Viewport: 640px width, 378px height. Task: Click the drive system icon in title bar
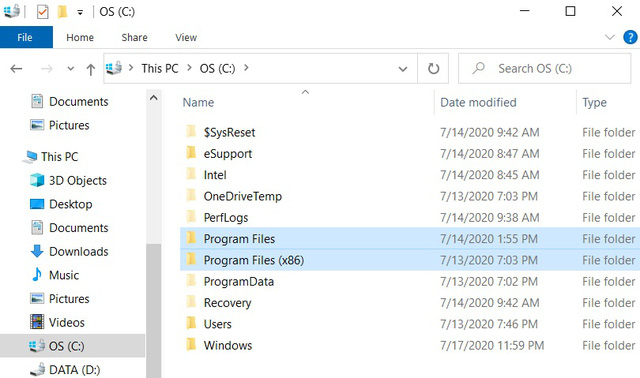[x=11, y=11]
